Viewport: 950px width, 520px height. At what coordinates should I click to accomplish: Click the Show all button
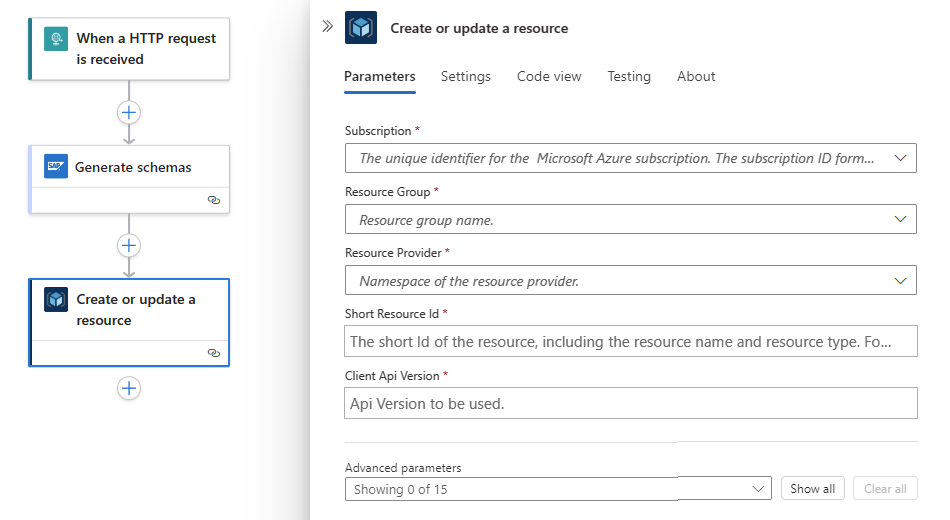point(812,489)
